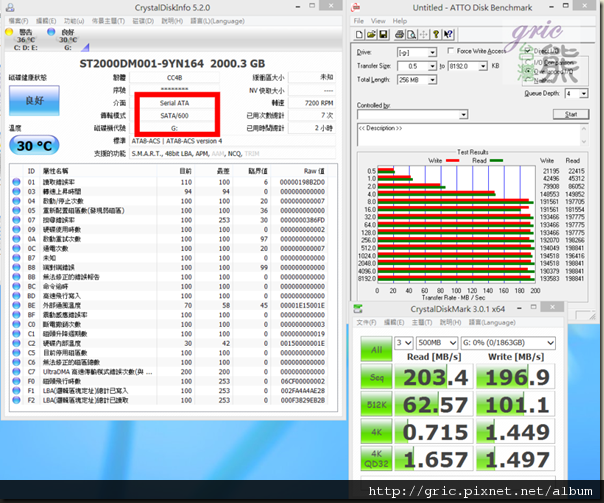Click the context help arrow-question icon

tap(448, 35)
